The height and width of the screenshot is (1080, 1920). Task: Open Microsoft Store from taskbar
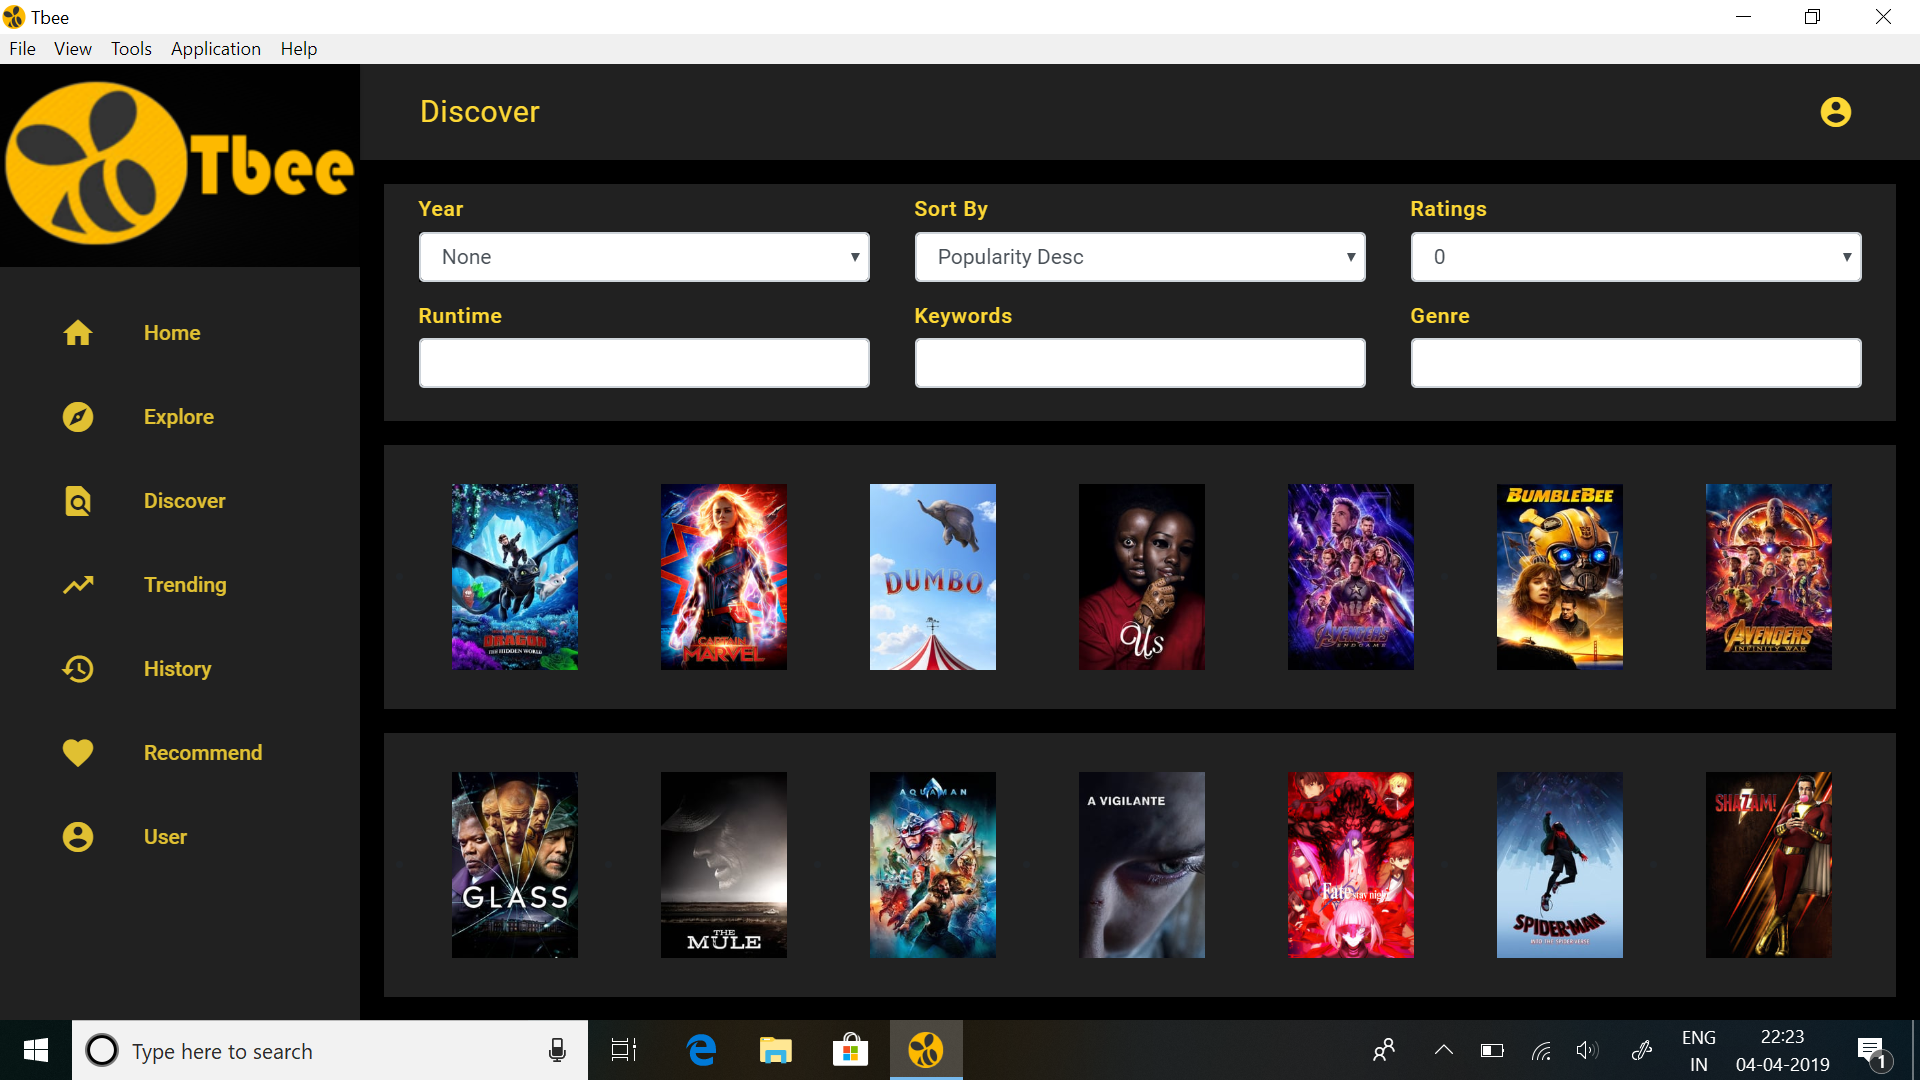(850, 1050)
